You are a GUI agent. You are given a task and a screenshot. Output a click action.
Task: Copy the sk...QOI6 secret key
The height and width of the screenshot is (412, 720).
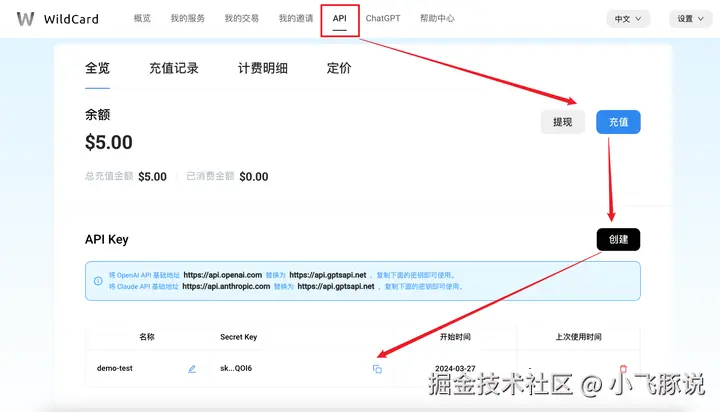pos(377,369)
